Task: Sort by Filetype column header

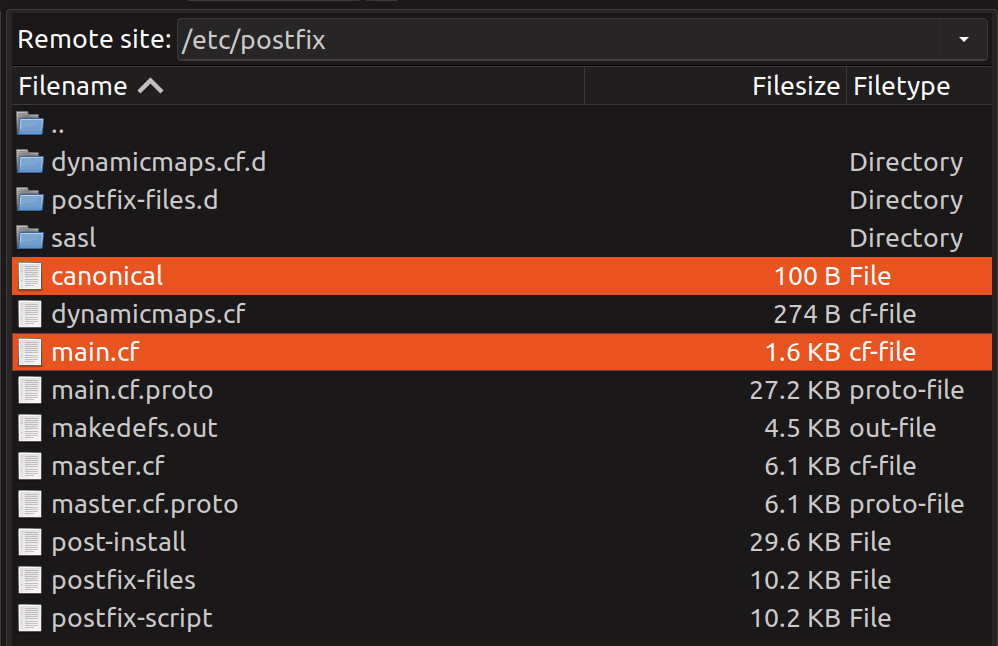Action: coord(919,86)
